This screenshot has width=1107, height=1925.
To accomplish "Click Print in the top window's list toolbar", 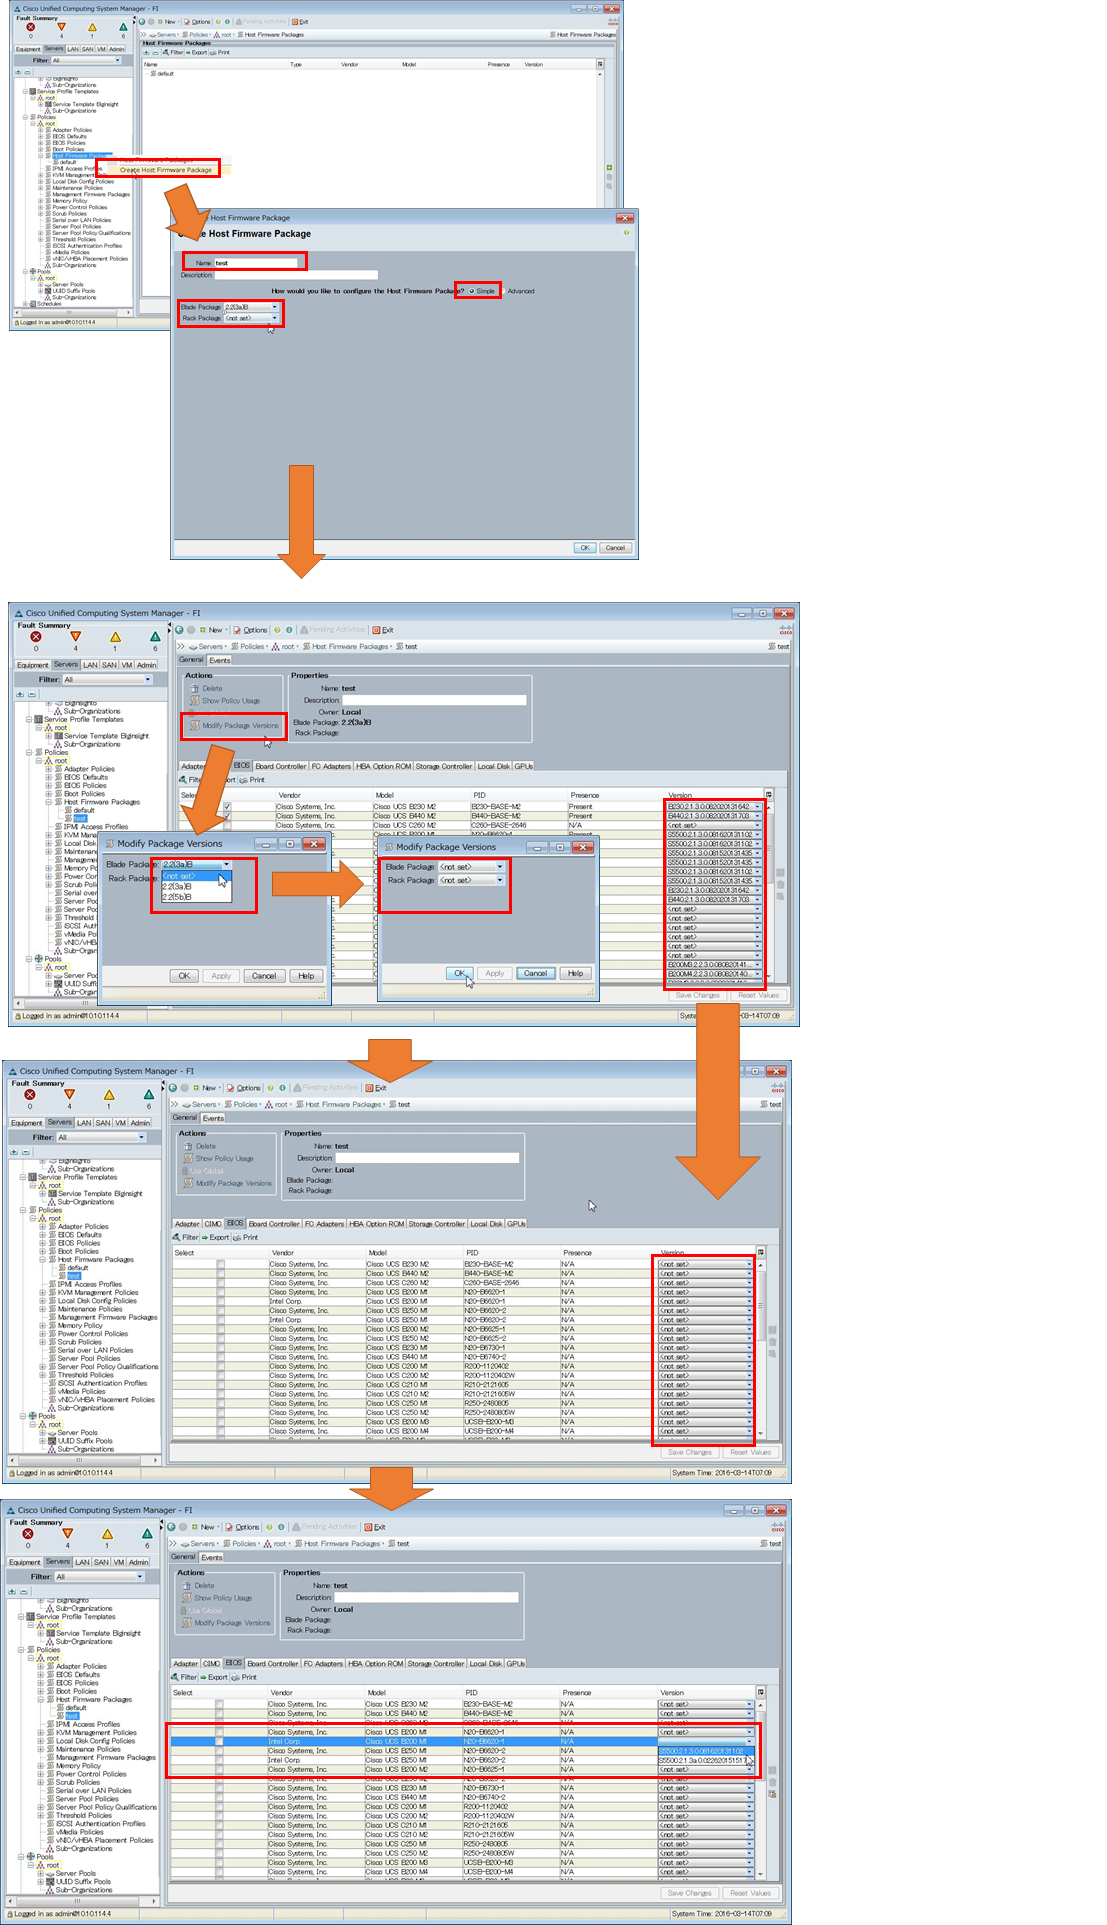I will pos(221,53).
